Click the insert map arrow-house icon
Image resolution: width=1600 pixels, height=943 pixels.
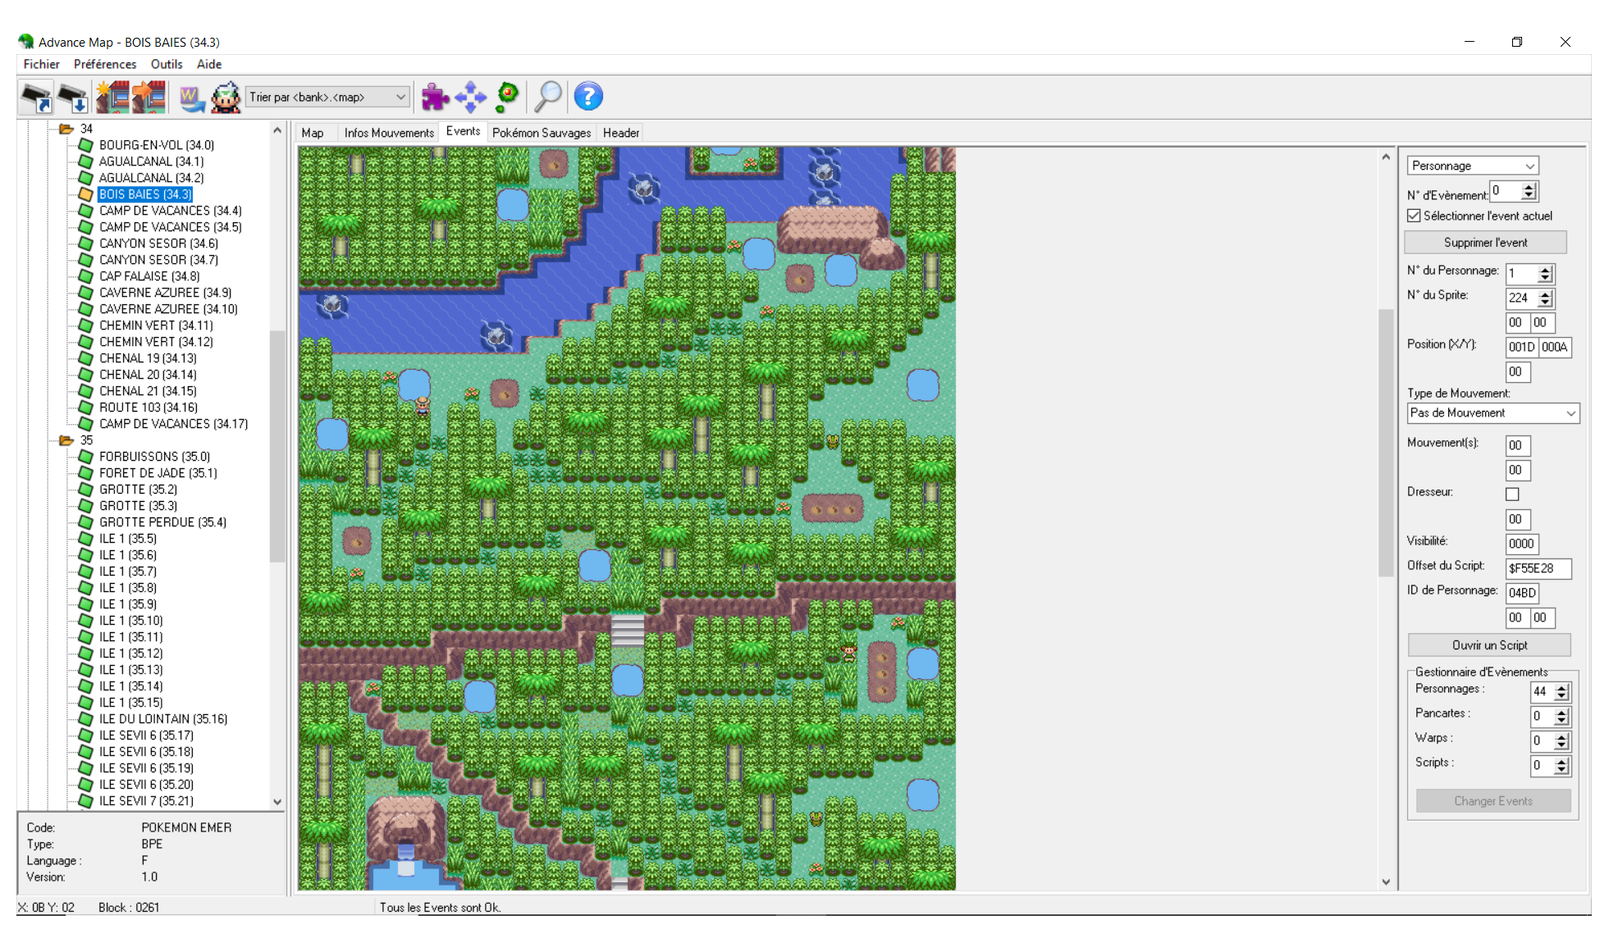click(149, 97)
